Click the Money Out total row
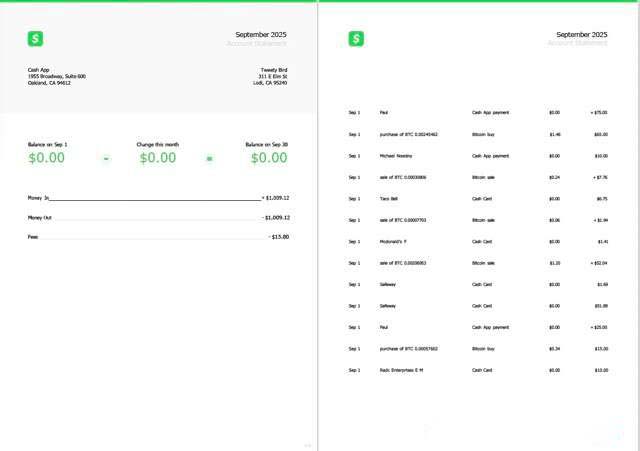The width and height of the screenshot is (640, 451). [x=158, y=217]
